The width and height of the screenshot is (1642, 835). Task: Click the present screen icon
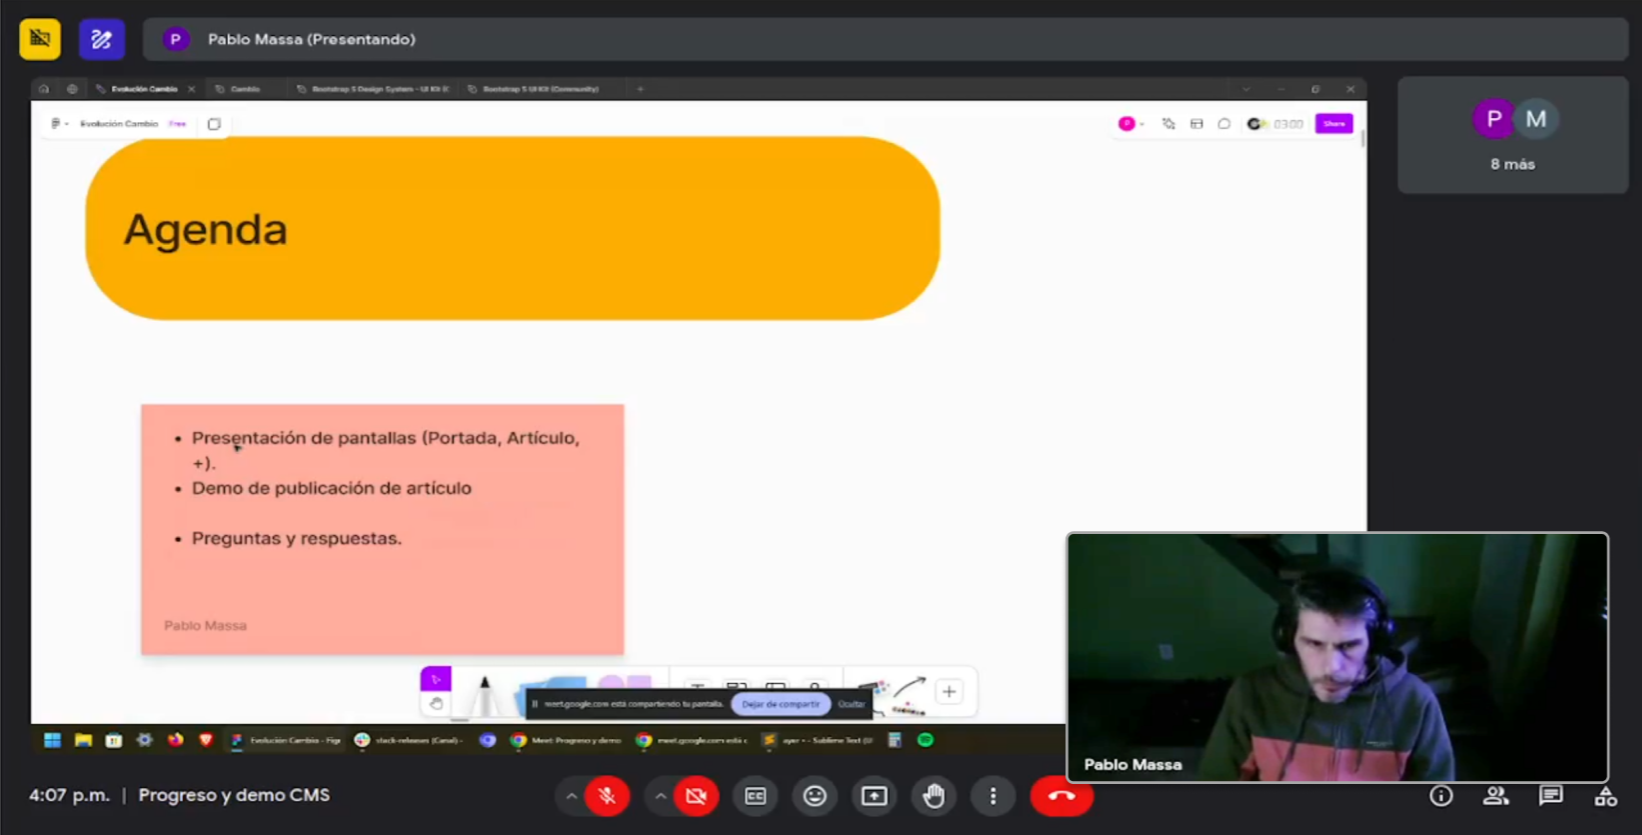point(874,796)
